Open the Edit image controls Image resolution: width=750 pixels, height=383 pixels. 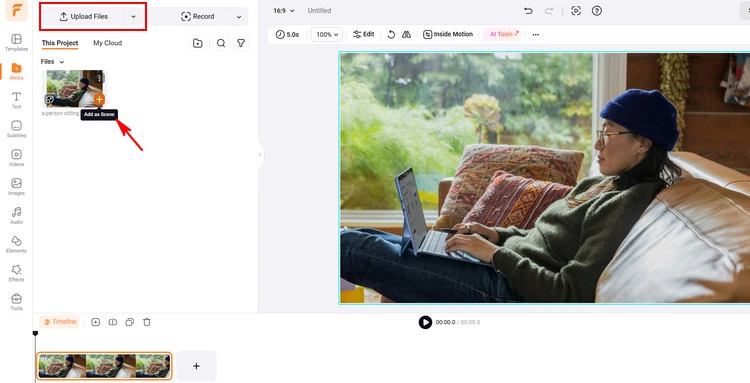tap(364, 34)
